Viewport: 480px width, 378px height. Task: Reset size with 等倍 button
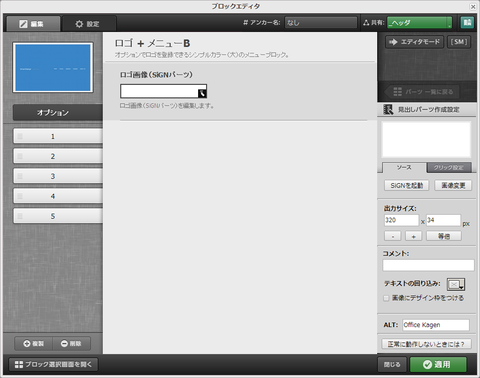[444, 236]
